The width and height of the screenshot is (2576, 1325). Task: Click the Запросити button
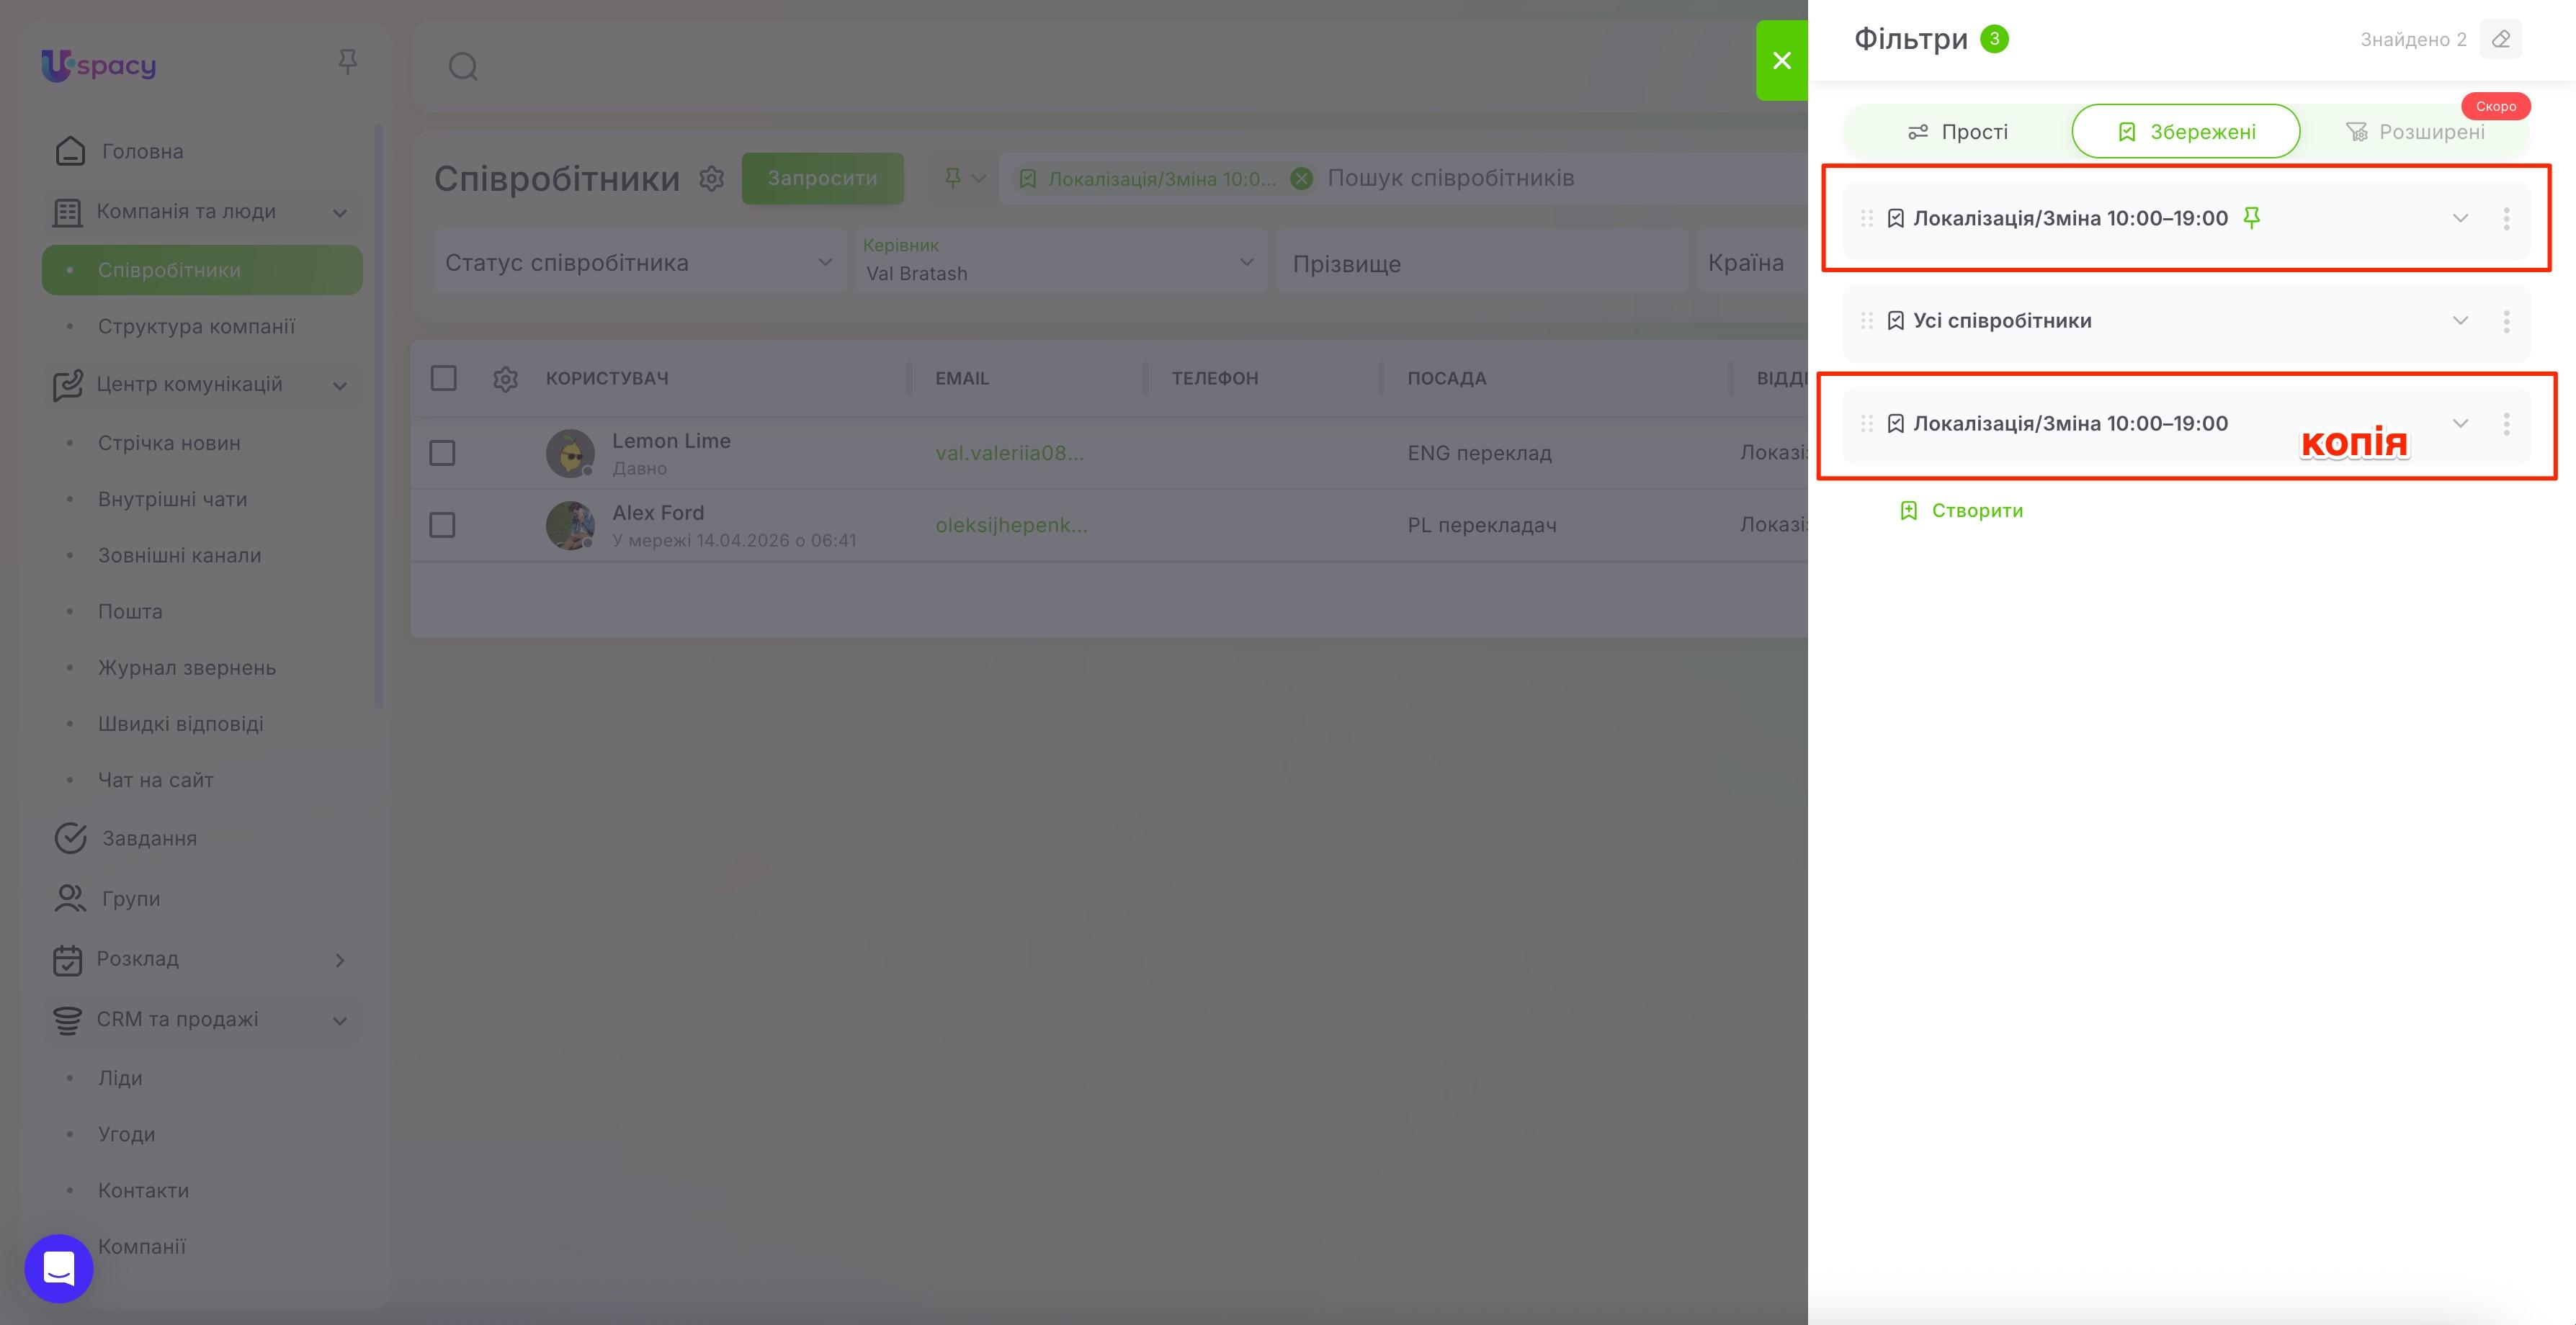[822, 178]
